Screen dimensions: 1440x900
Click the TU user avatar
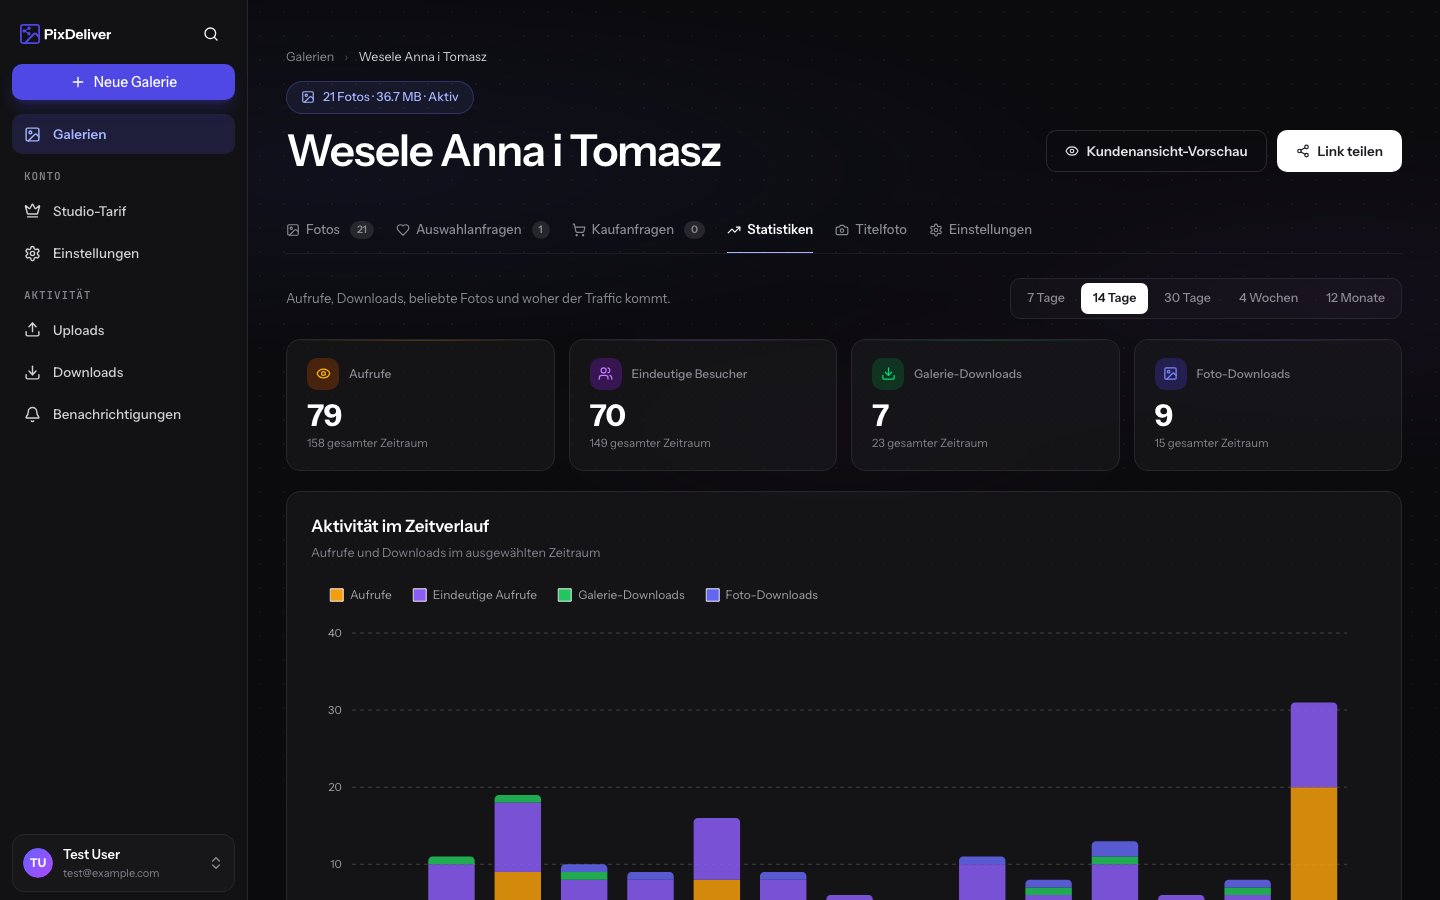(38, 863)
